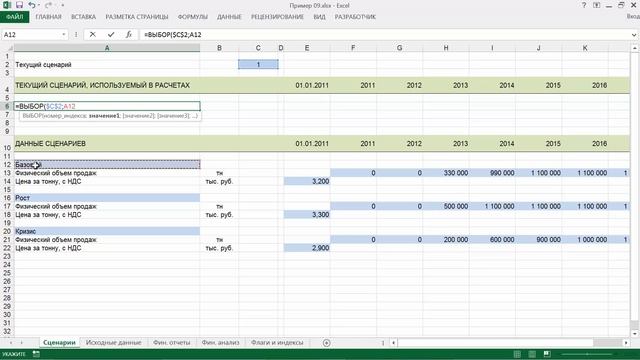Click inside the formula bar text
Viewport: 640px width, 360px height.
point(384,35)
